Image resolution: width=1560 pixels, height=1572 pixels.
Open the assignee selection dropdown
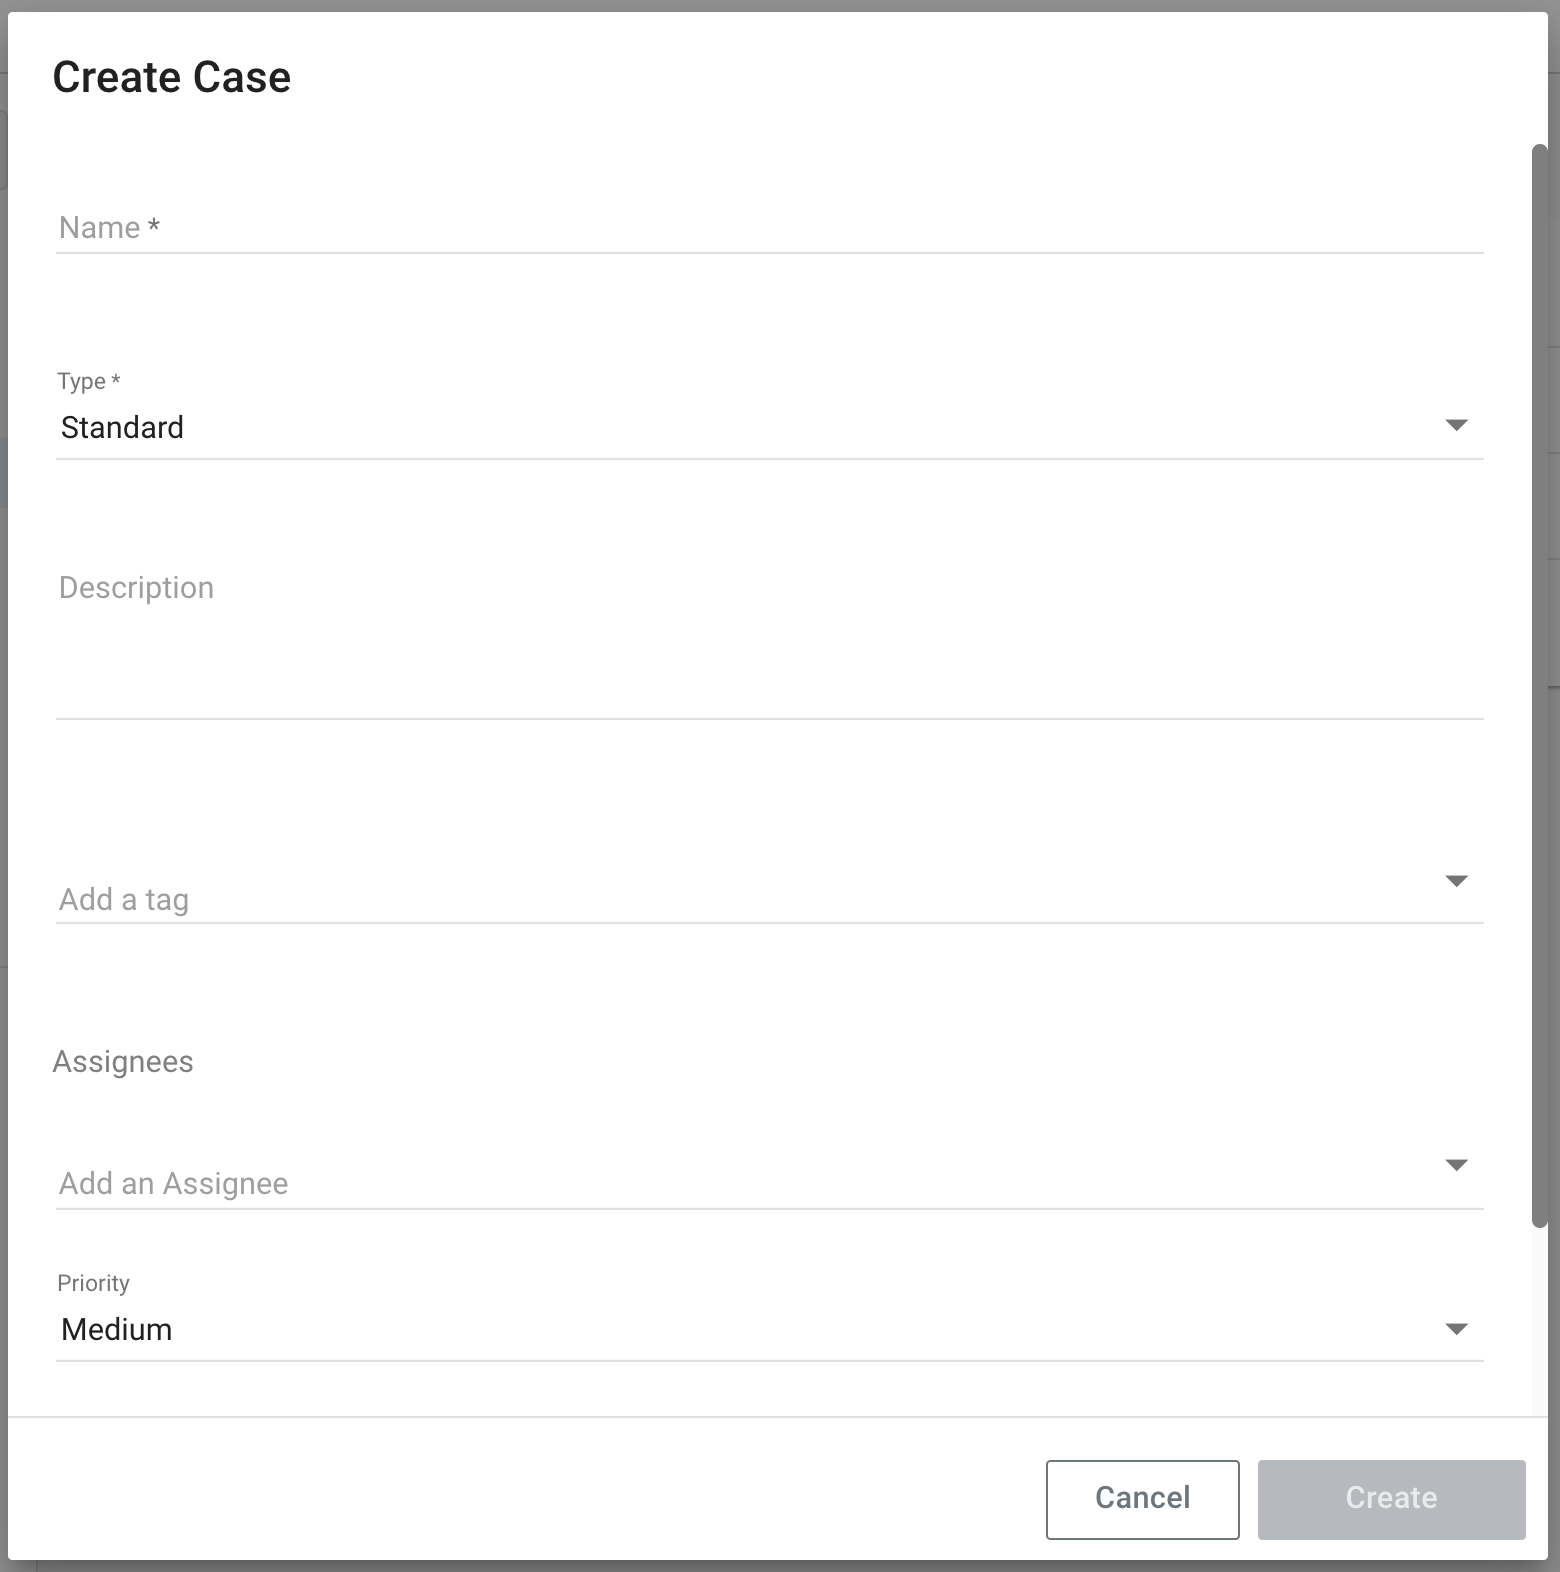click(x=700, y=1182)
